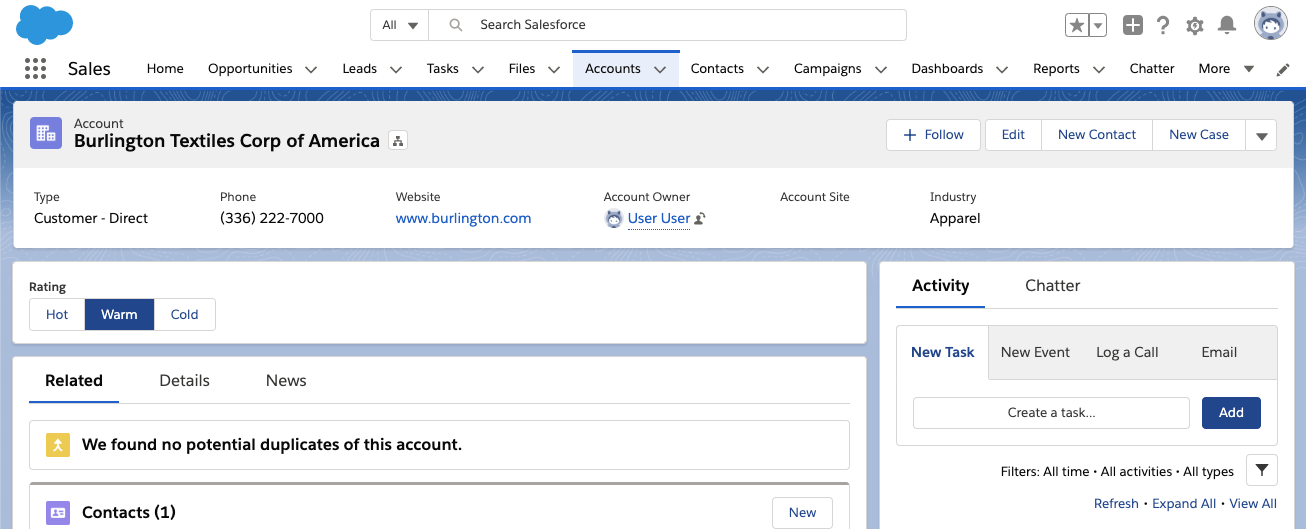The width and height of the screenshot is (1306, 529).
Task: Click the Salesforce cloud logo
Action: coord(45,24)
